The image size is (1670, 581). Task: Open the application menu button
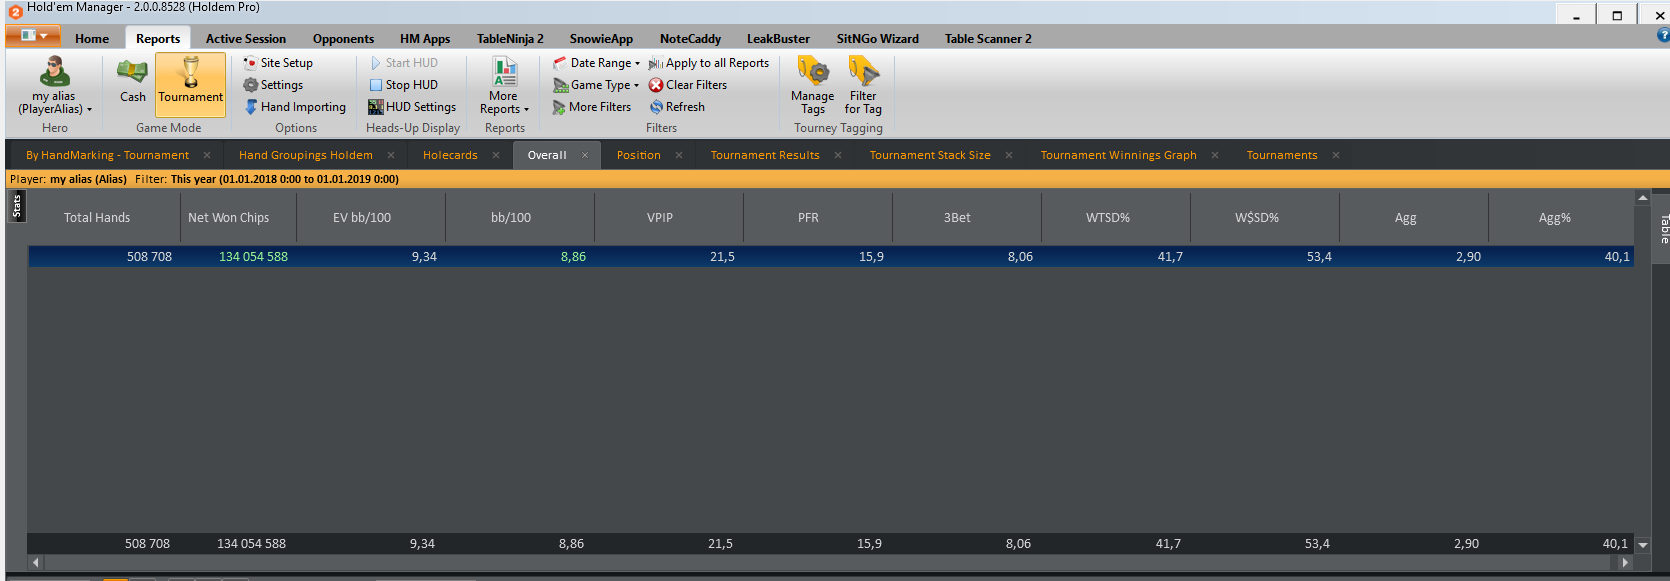coord(33,36)
